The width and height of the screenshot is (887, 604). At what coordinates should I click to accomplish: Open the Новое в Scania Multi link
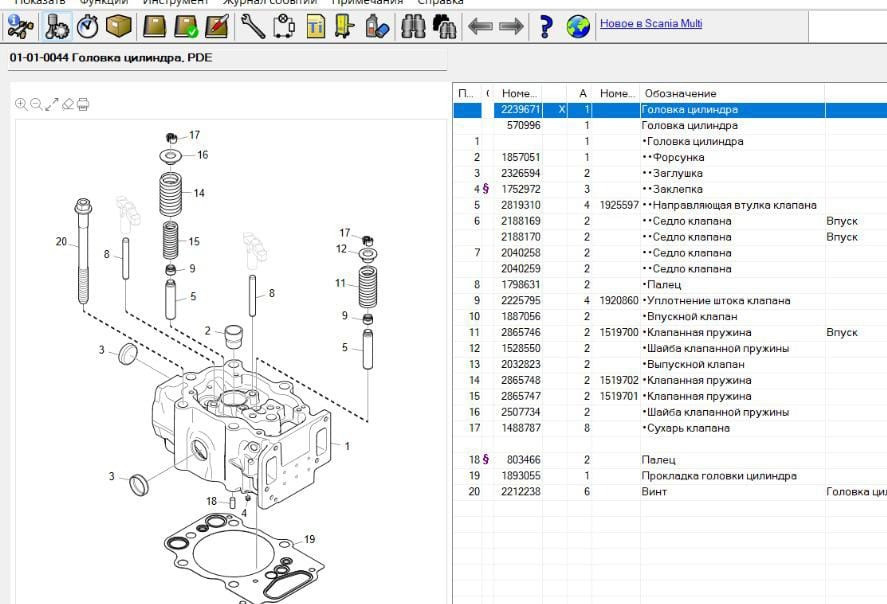(651, 23)
